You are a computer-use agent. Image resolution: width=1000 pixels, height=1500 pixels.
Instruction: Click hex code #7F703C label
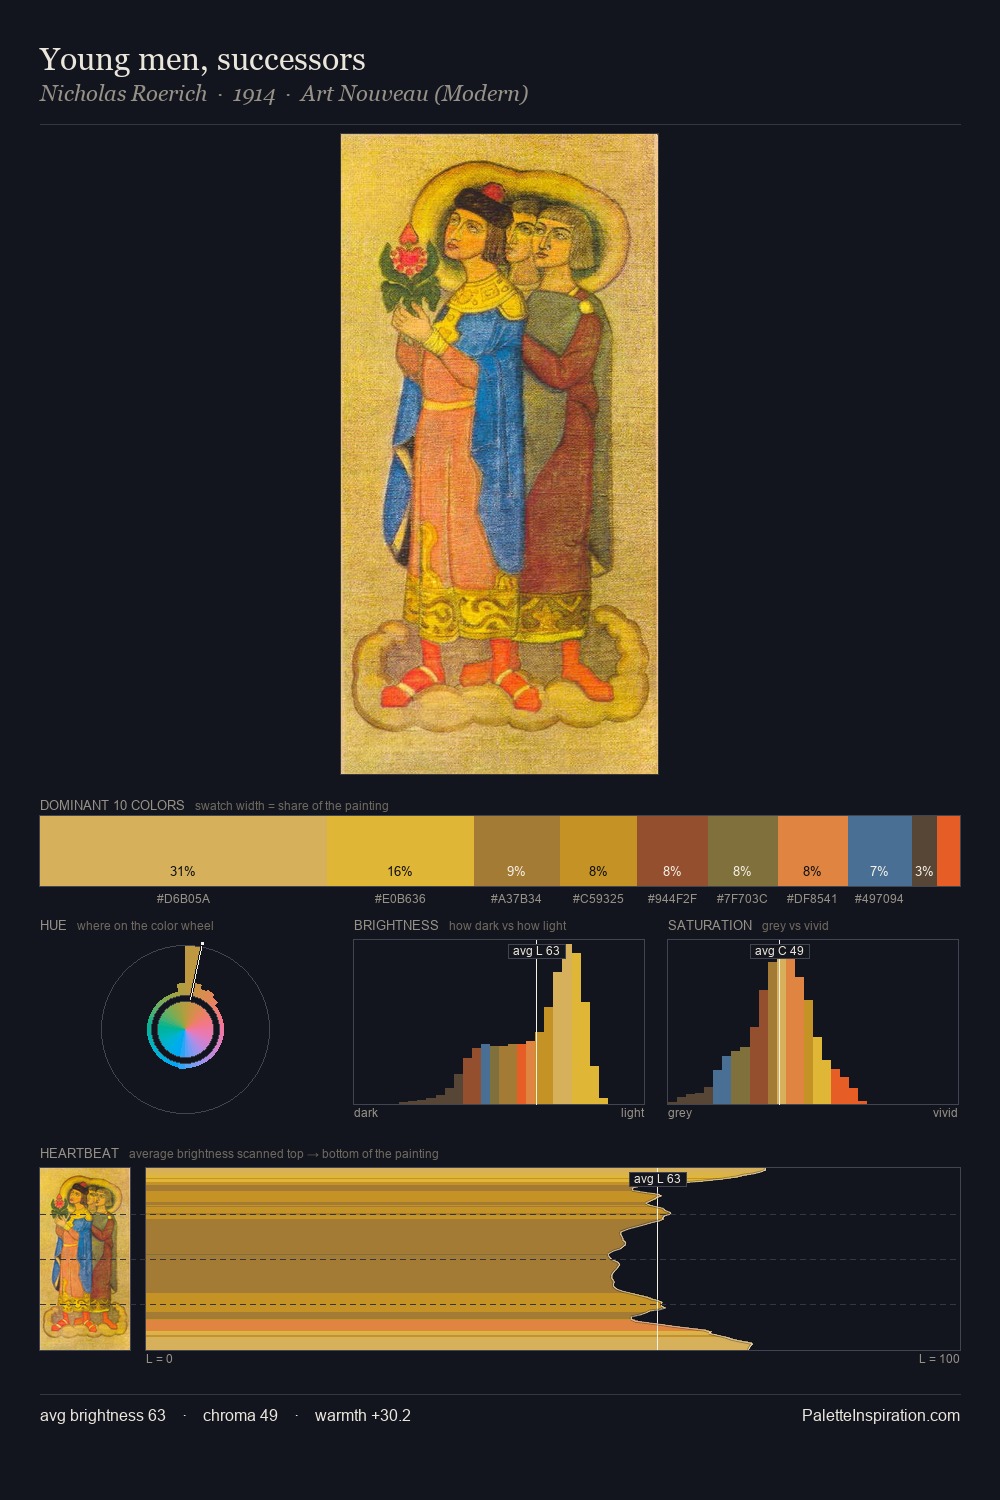(x=742, y=899)
